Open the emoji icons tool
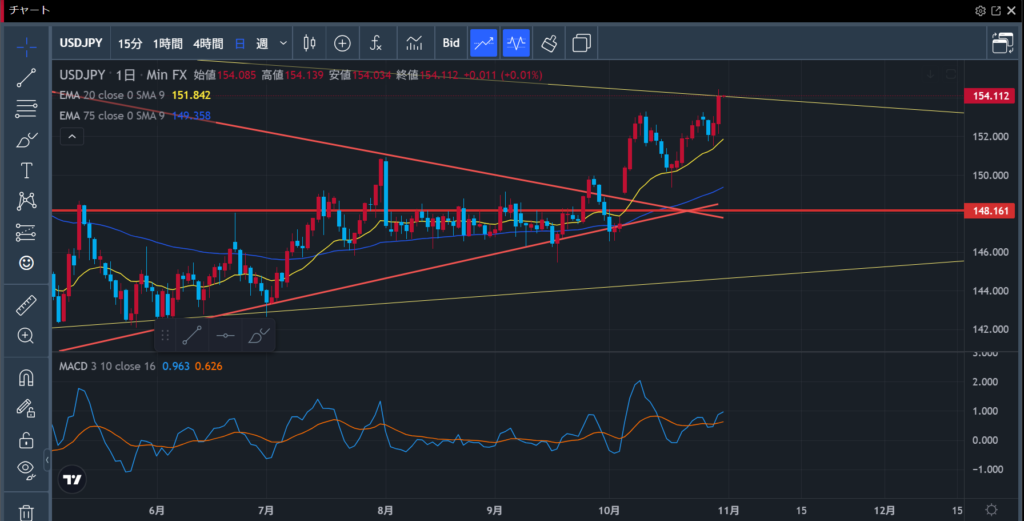 [27, 262]
